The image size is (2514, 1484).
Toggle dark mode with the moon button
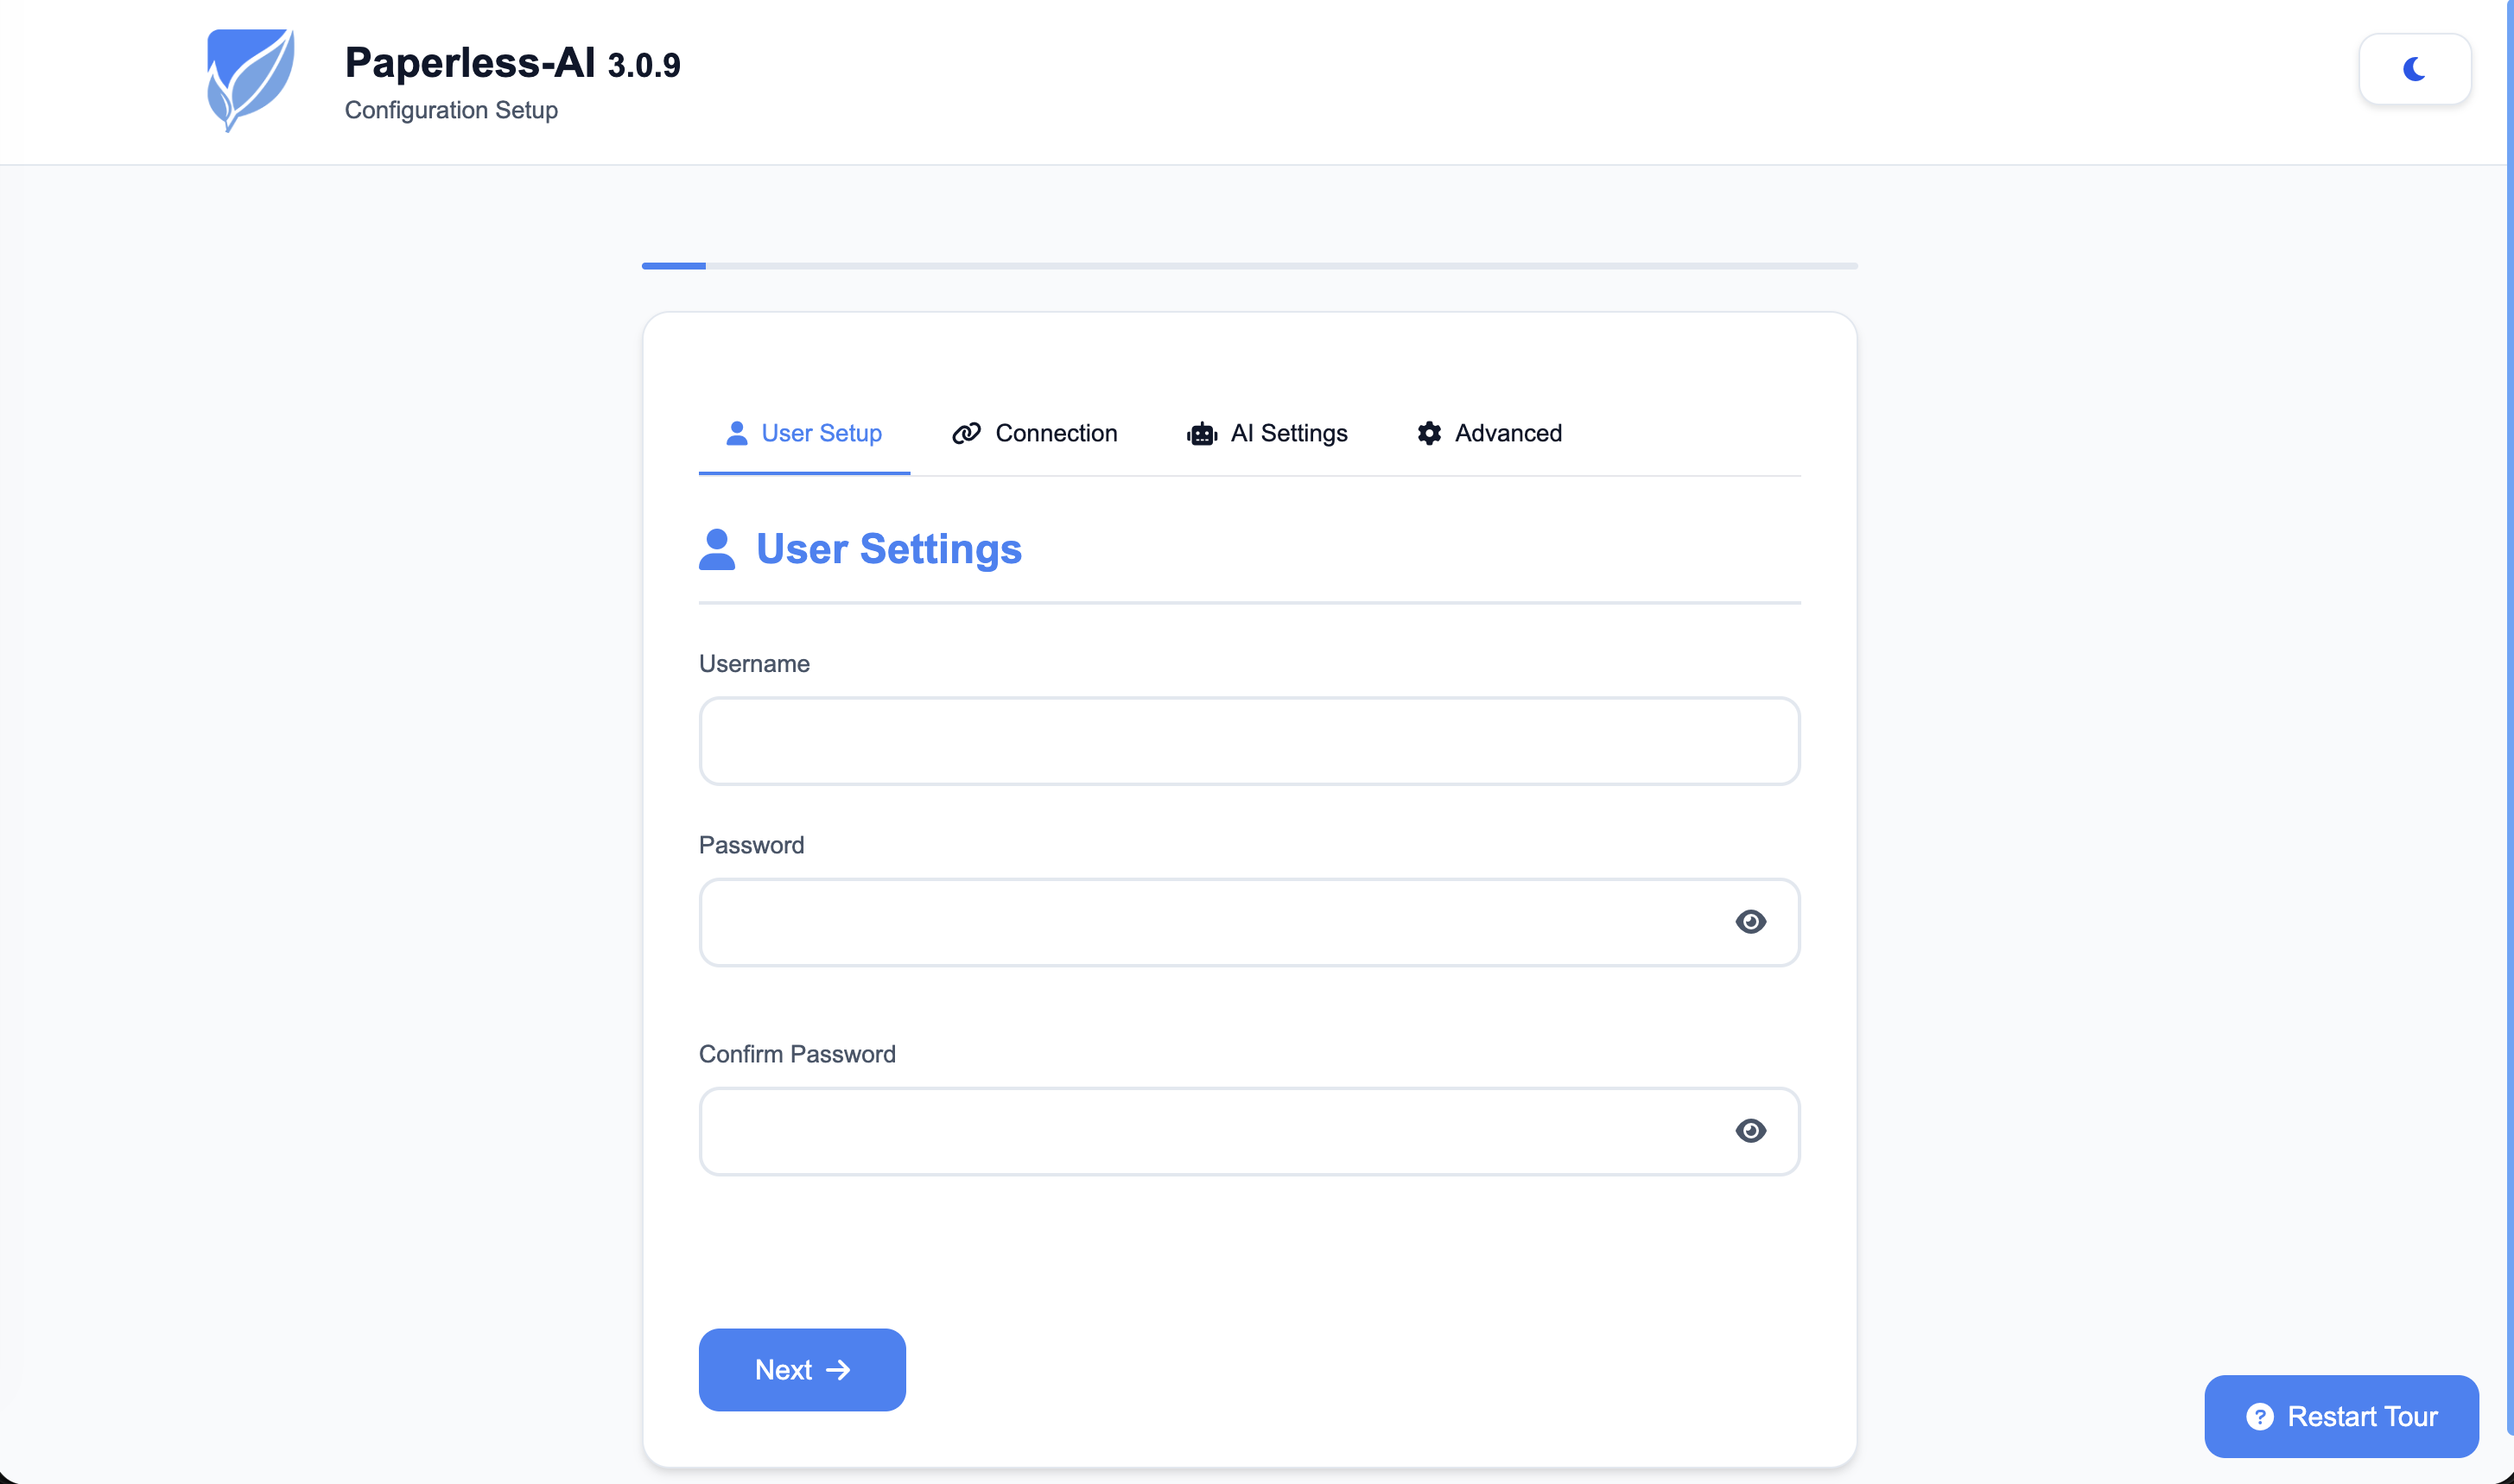click(2415, 68)
